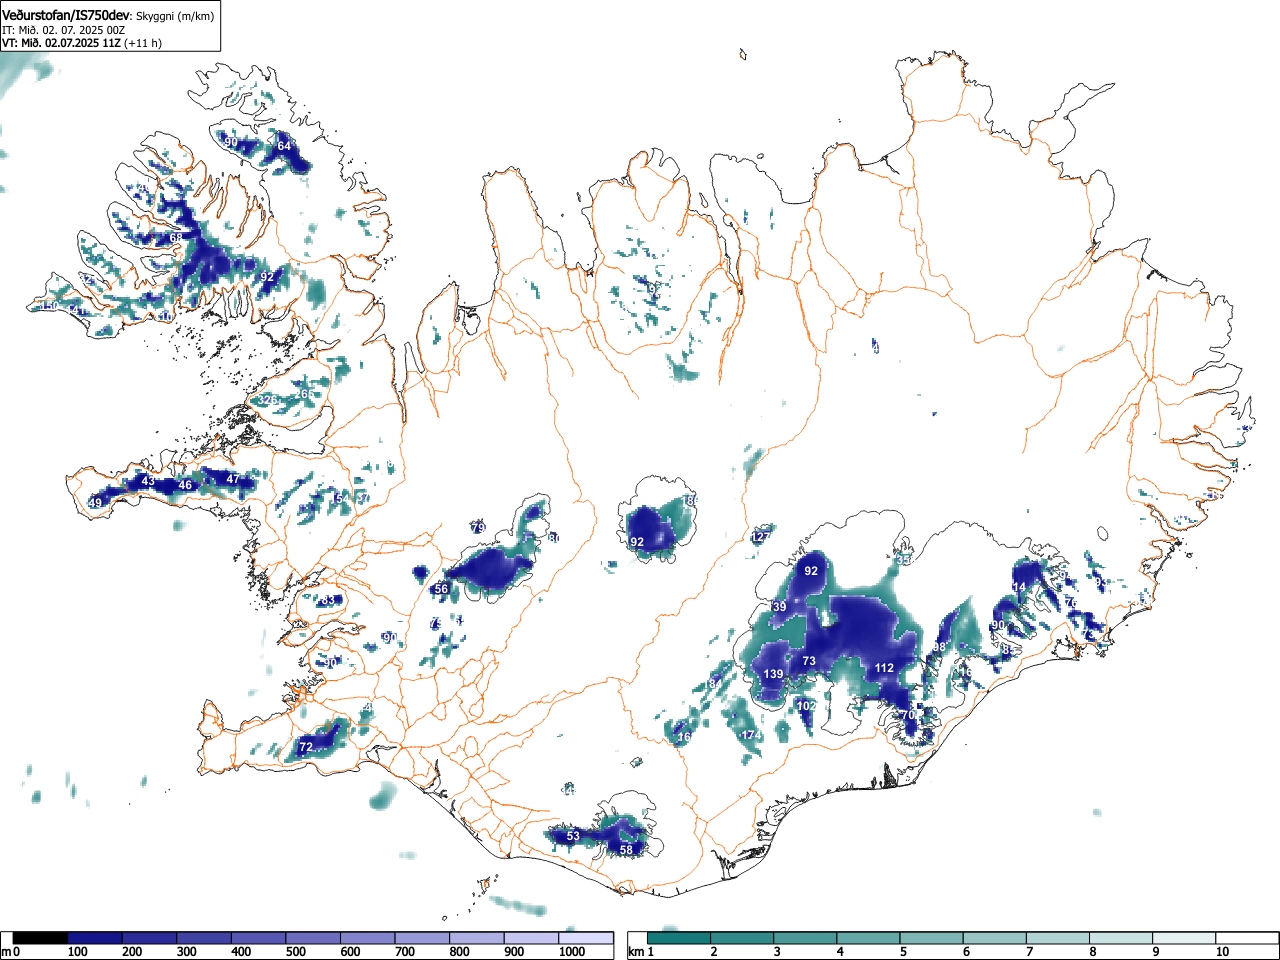Image resolution: width=1280 pixels, height=960 pixels.
Task: Click the 700–800 m legend color segment
Action: click(422, 938)
